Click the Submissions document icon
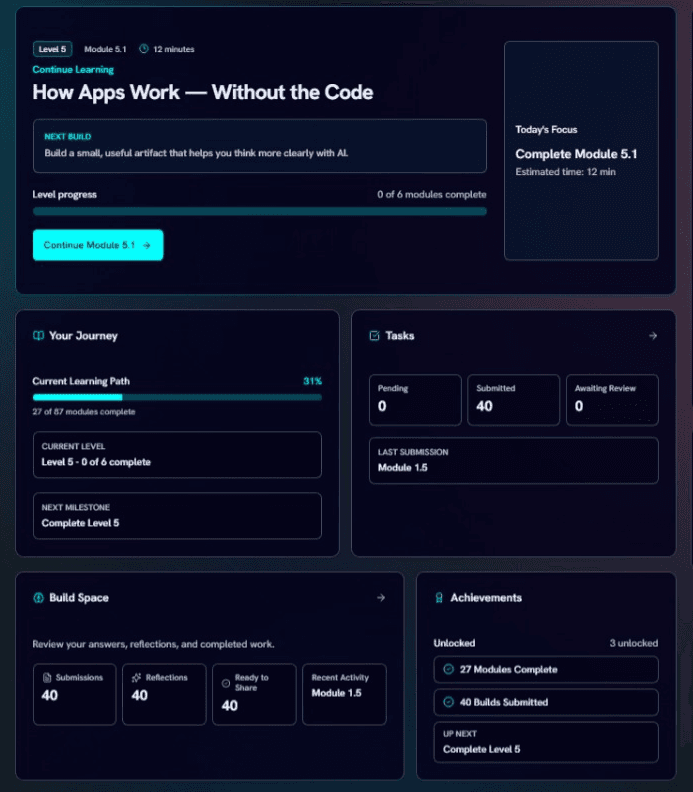The width and height of the screenshot is (693, 792). 47,677
